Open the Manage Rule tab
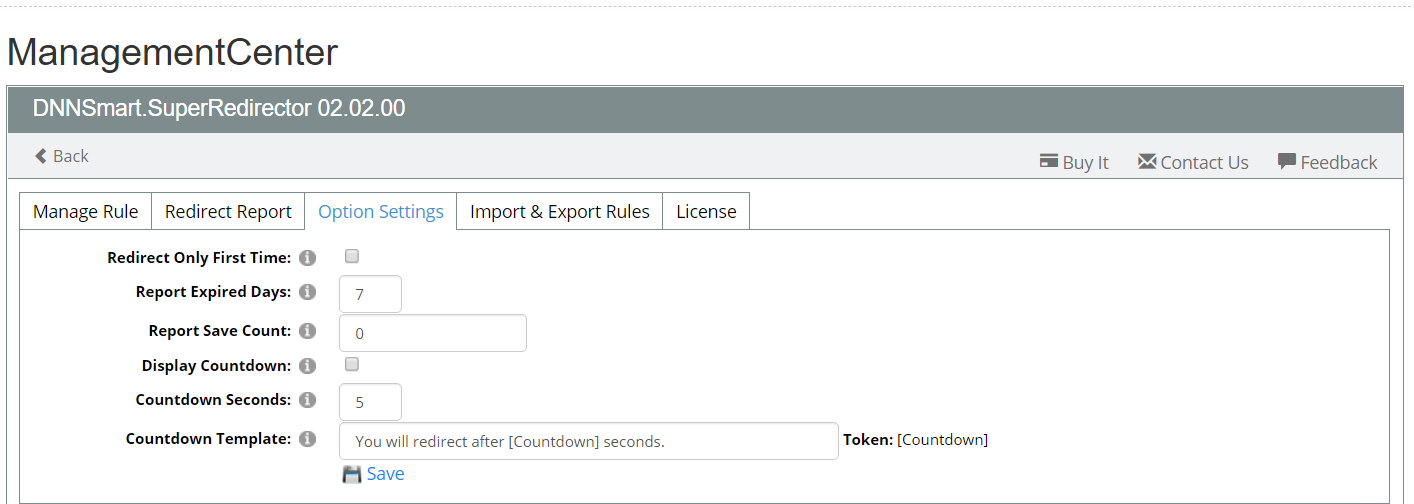1414x504 pixels. pyautogui.click(x=86, y=211)
